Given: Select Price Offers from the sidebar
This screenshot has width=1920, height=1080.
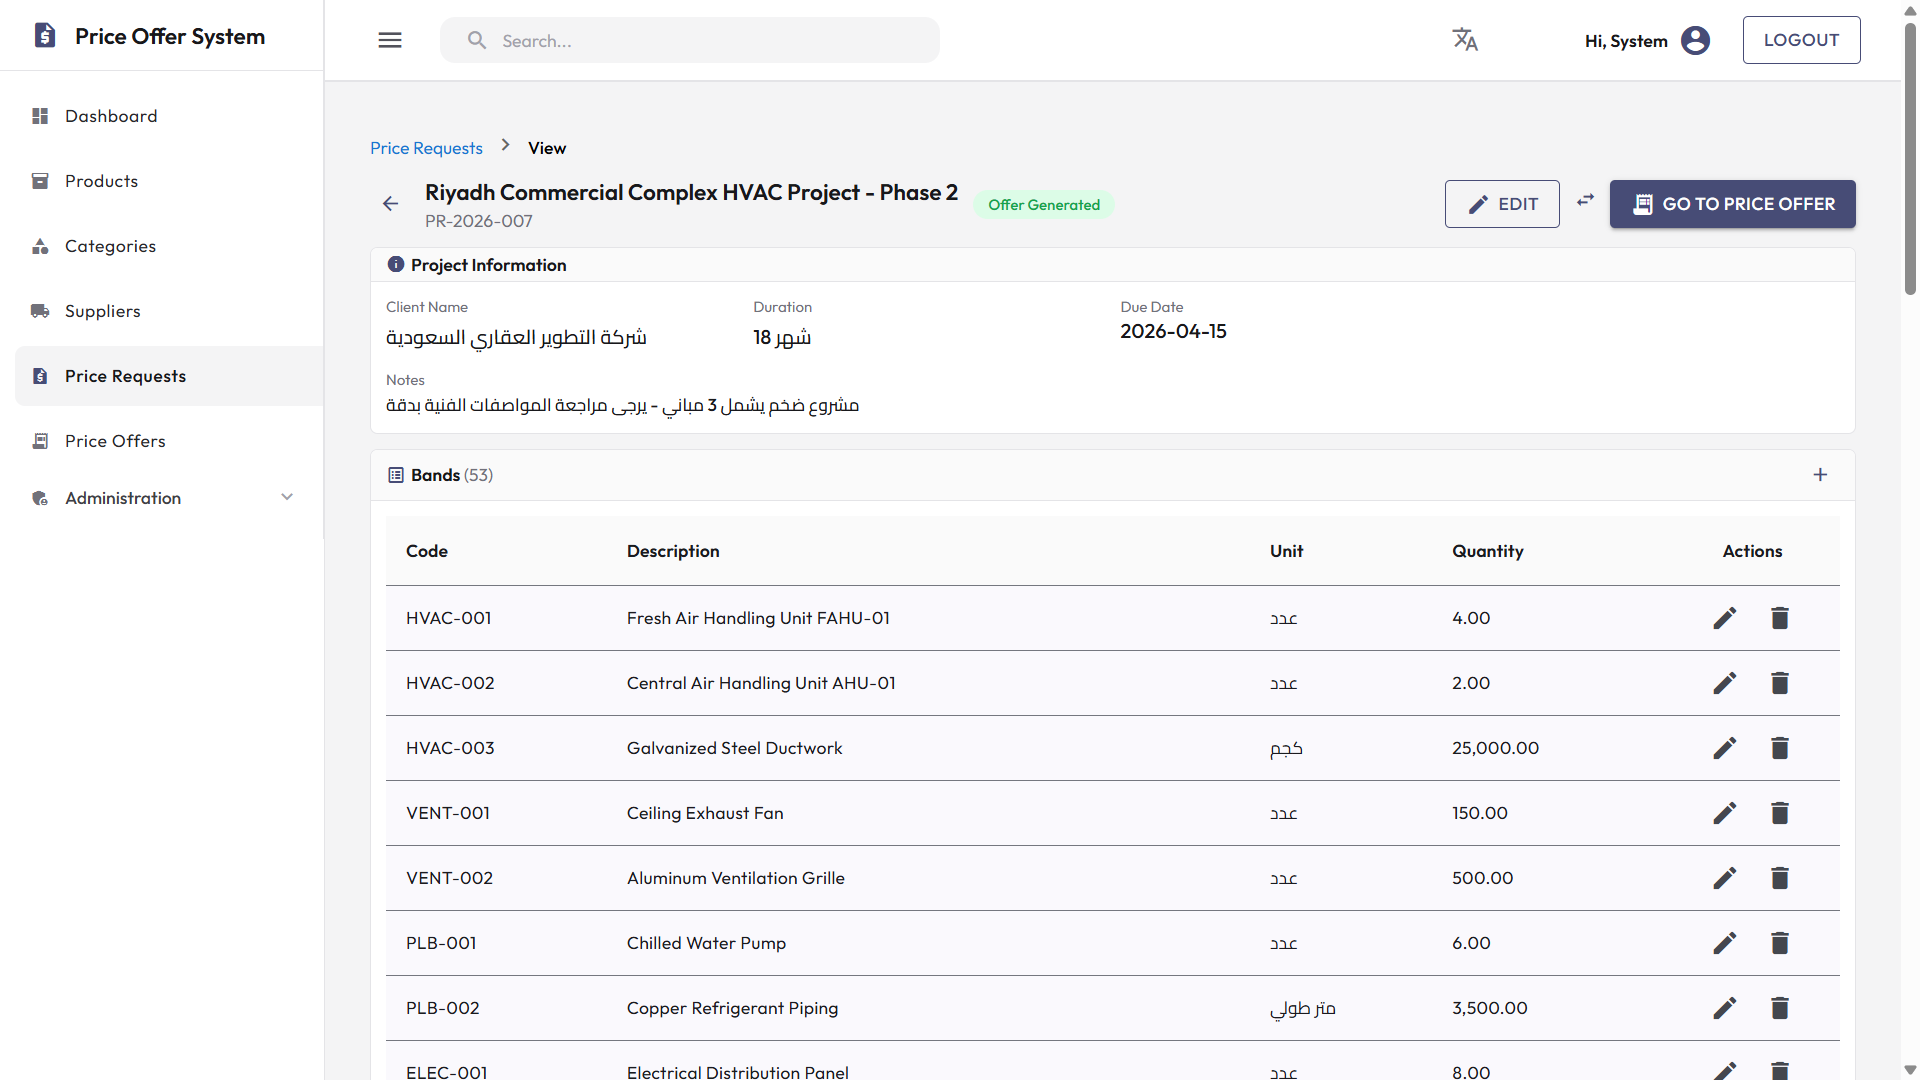Looking at the screenshot, I should point(114,440).
